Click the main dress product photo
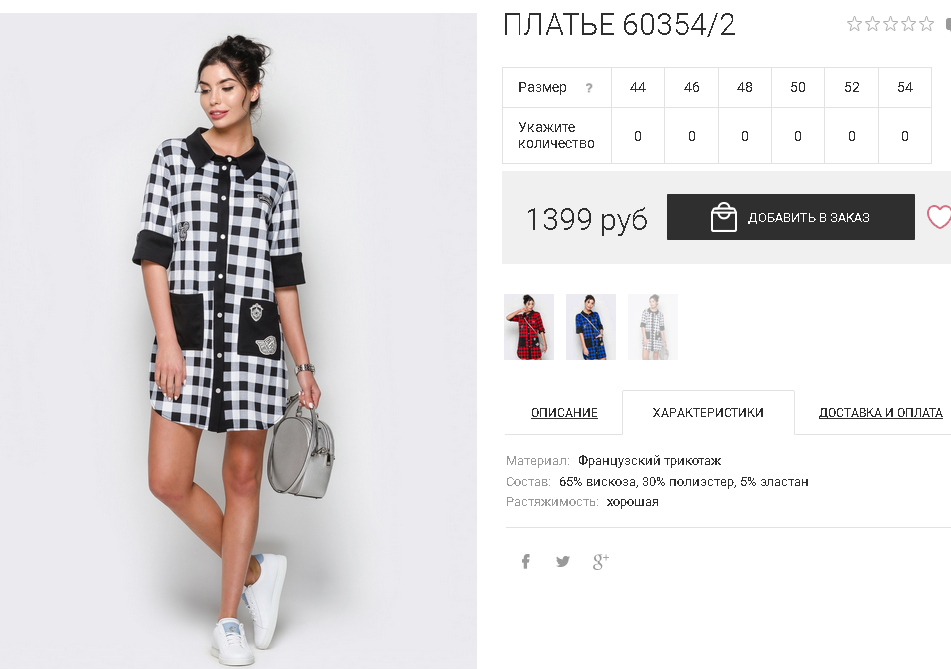This screenshot has width=951, height=669. pyautogui.click(x=238, y=341)
